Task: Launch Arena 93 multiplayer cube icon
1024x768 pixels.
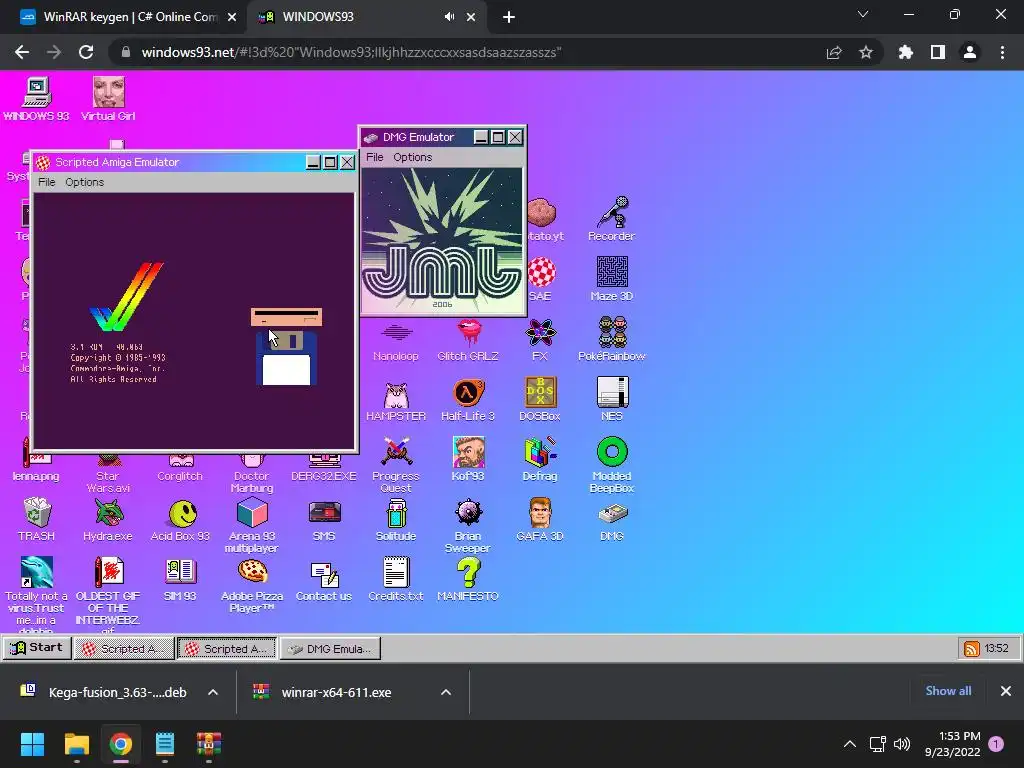Action: click(x=252, y=524)
